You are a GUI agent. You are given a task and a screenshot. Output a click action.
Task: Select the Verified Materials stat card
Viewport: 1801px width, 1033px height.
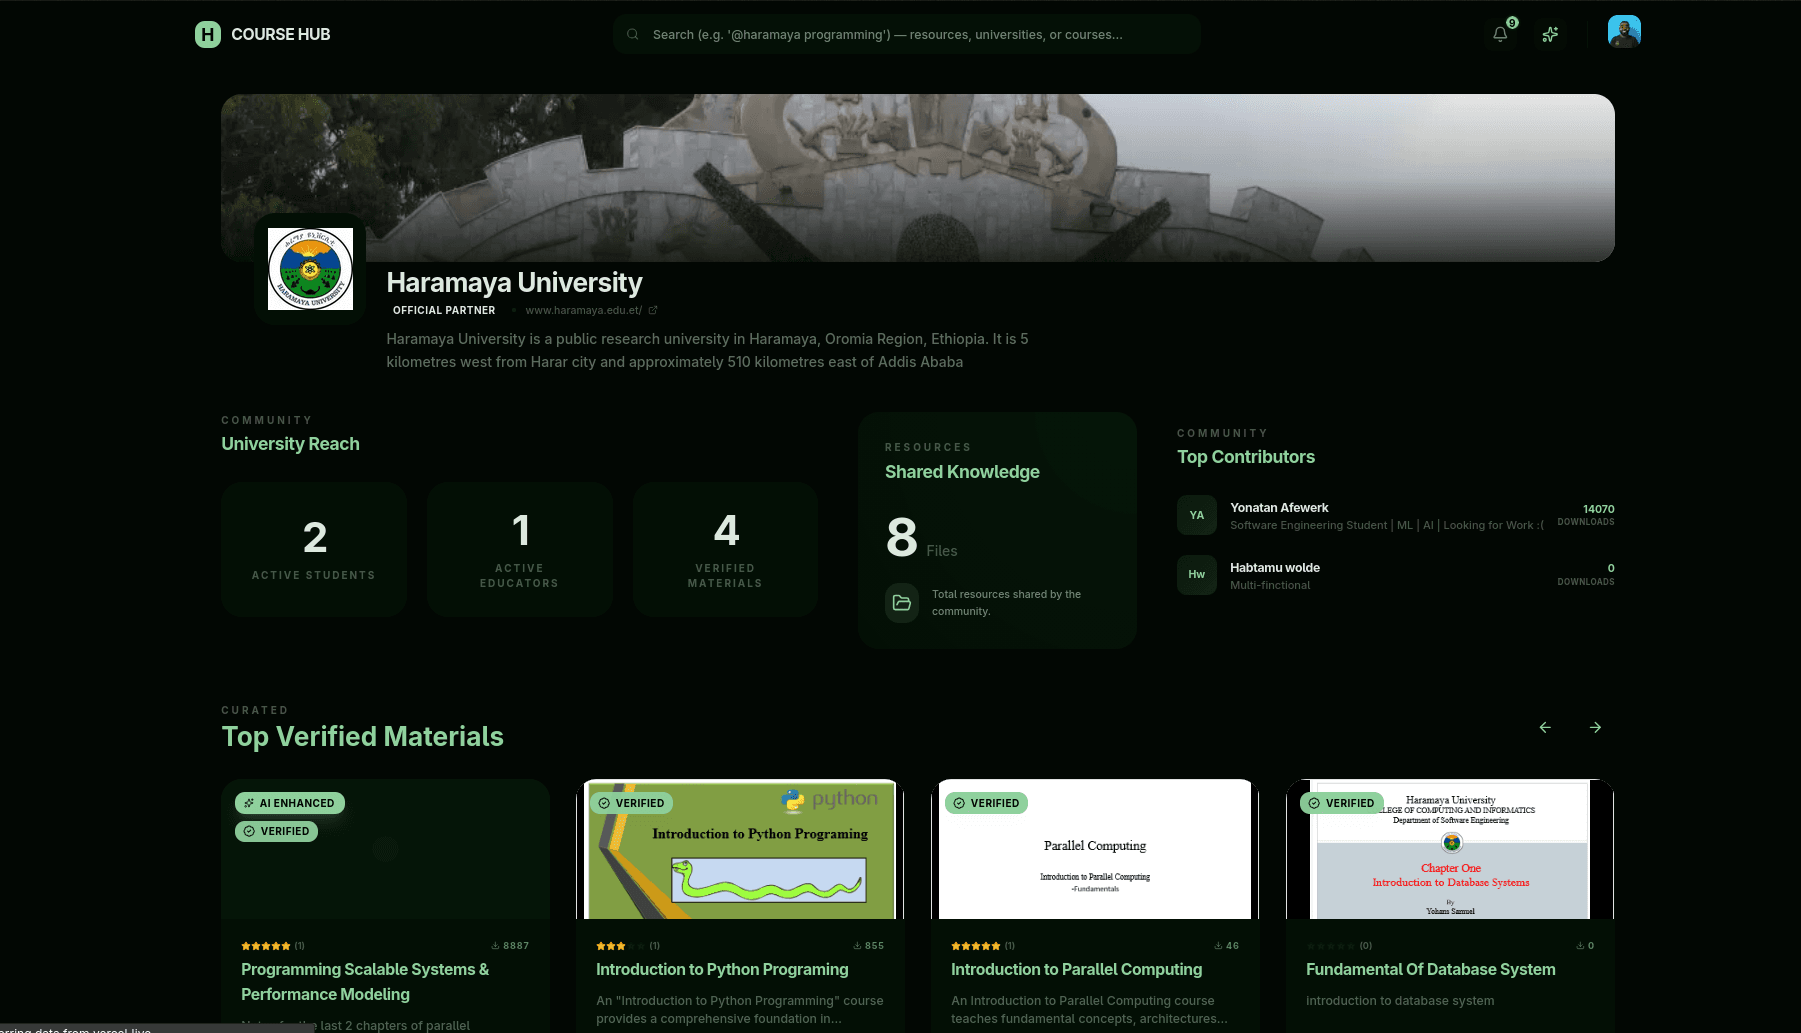coord(725,549)
